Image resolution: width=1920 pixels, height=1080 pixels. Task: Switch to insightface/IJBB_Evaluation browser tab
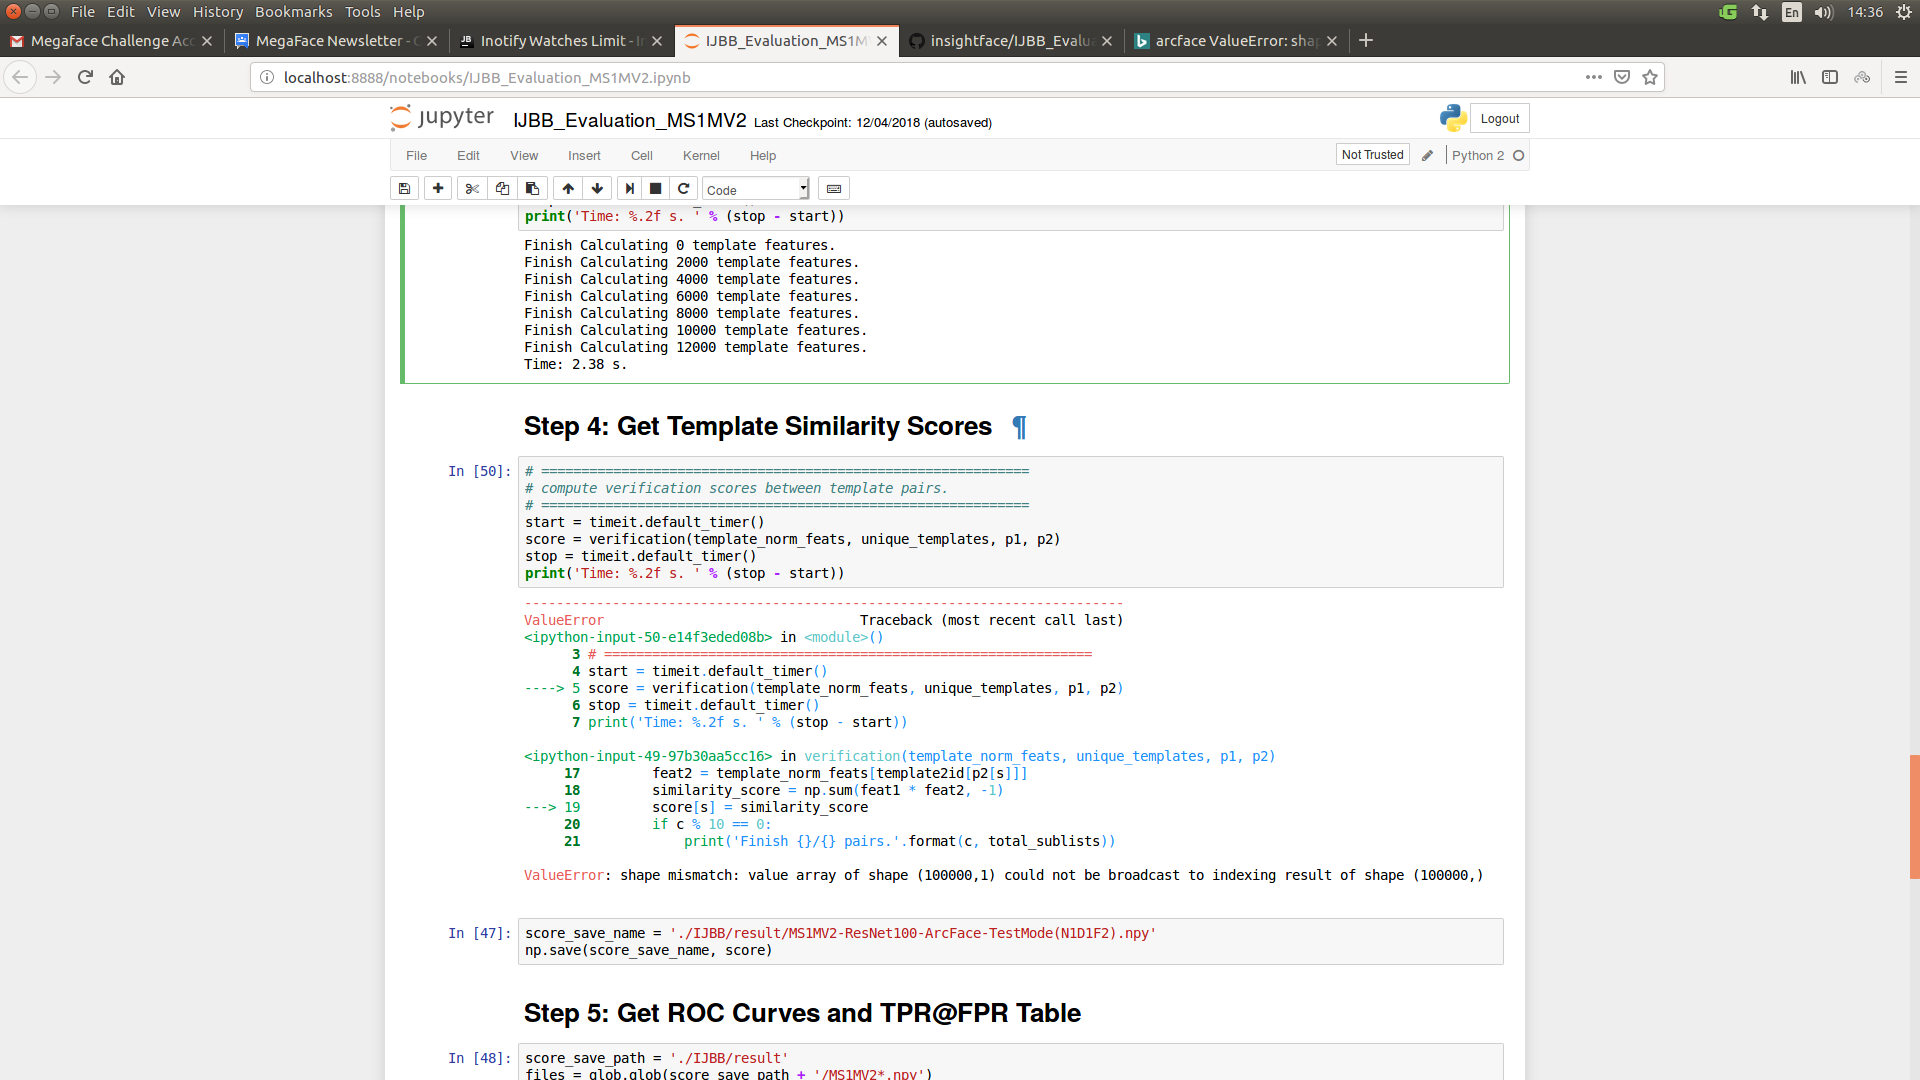pyautogui.click(x=1008, y=41)
